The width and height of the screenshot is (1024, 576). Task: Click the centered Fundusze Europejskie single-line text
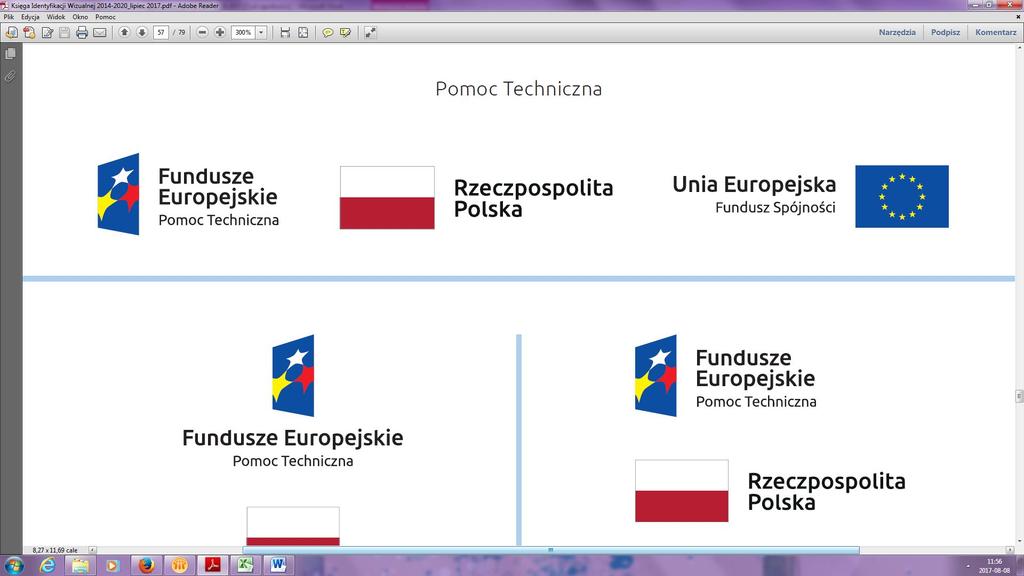point(293,438)
